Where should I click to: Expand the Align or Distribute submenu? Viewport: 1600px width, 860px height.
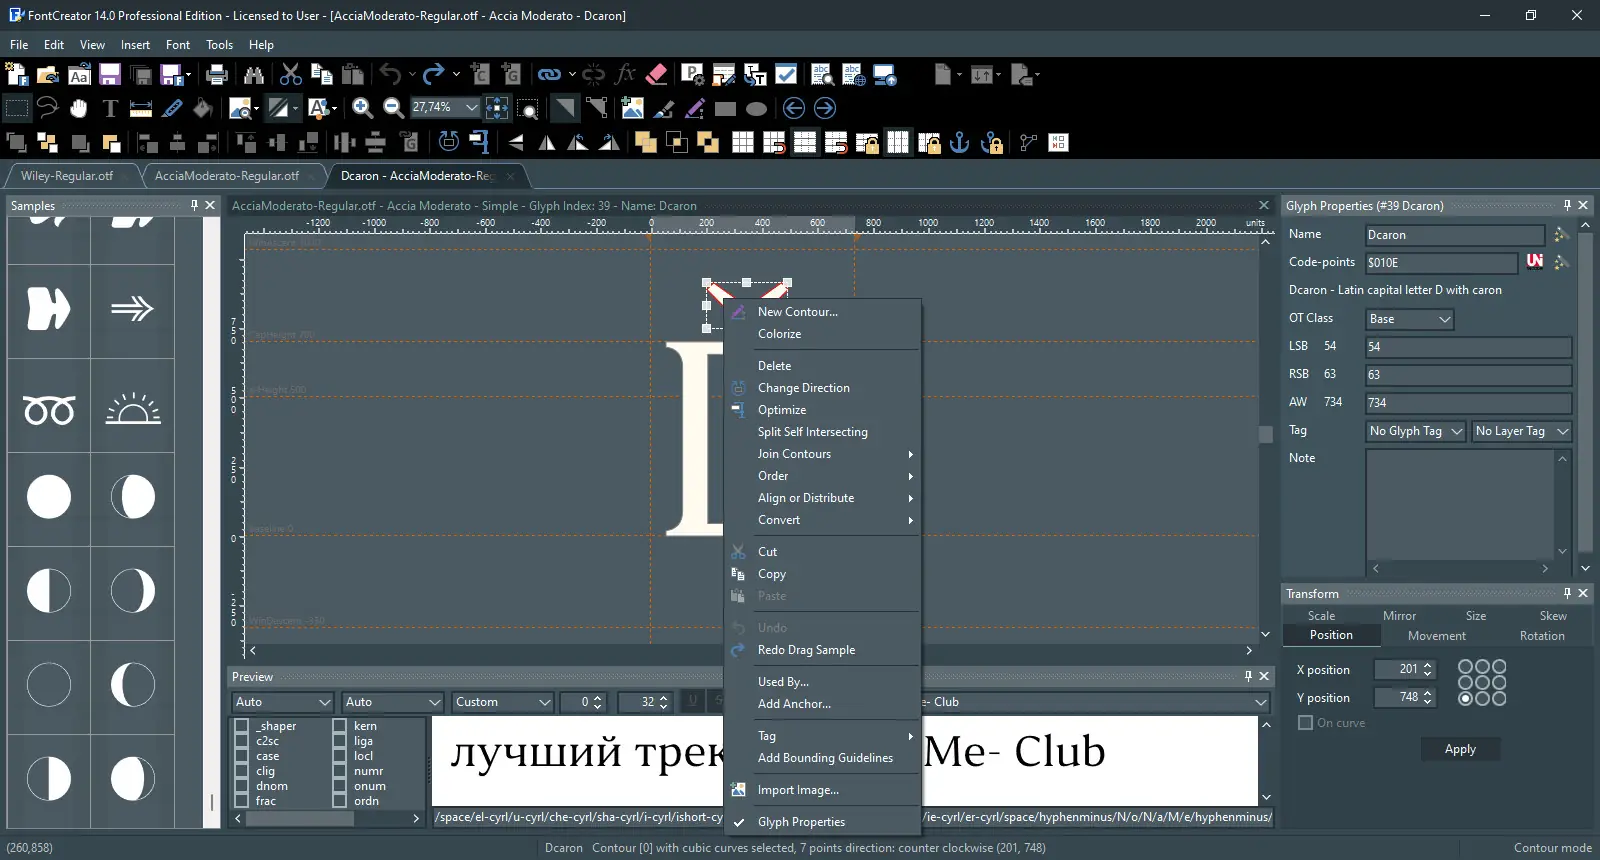[x=822, y=498]
